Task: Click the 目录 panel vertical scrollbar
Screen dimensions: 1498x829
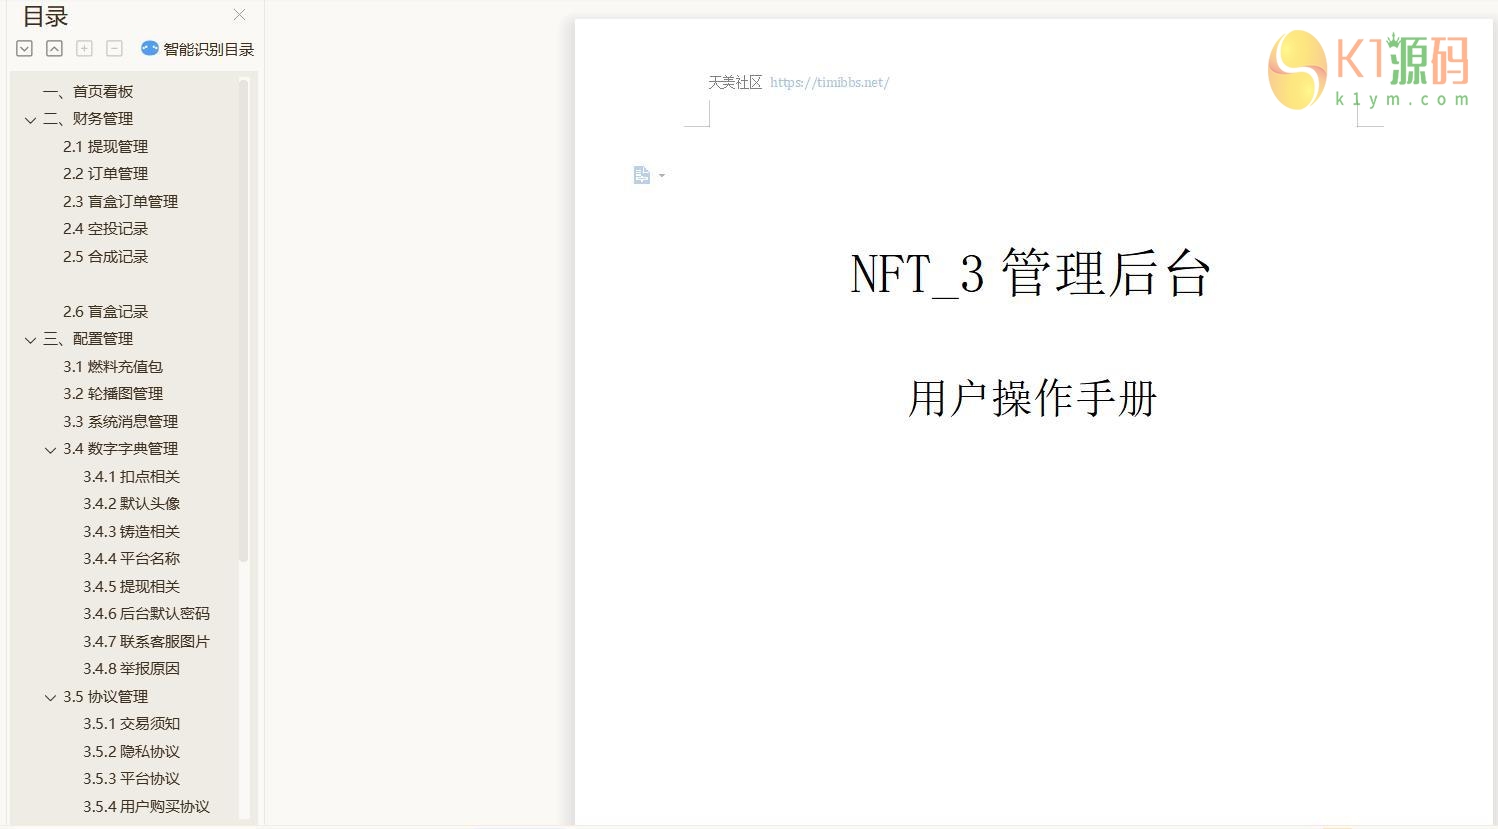Action: click(x=244, y=320)
